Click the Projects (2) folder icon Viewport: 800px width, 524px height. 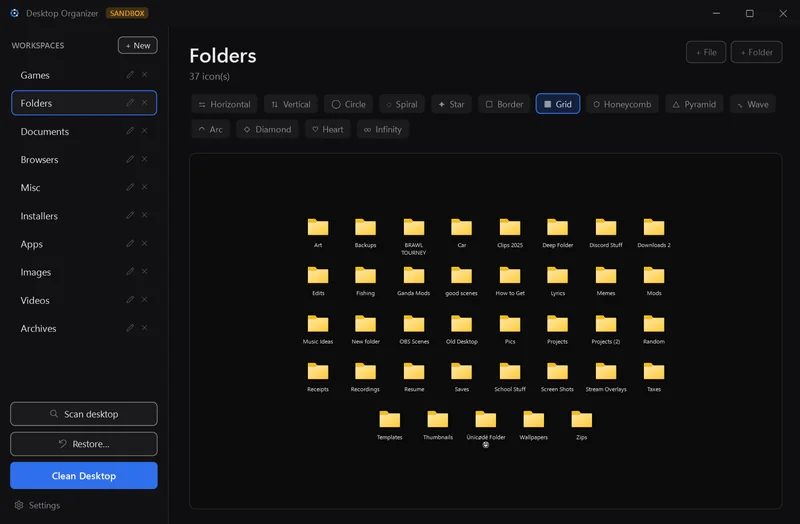pos(606,323)
